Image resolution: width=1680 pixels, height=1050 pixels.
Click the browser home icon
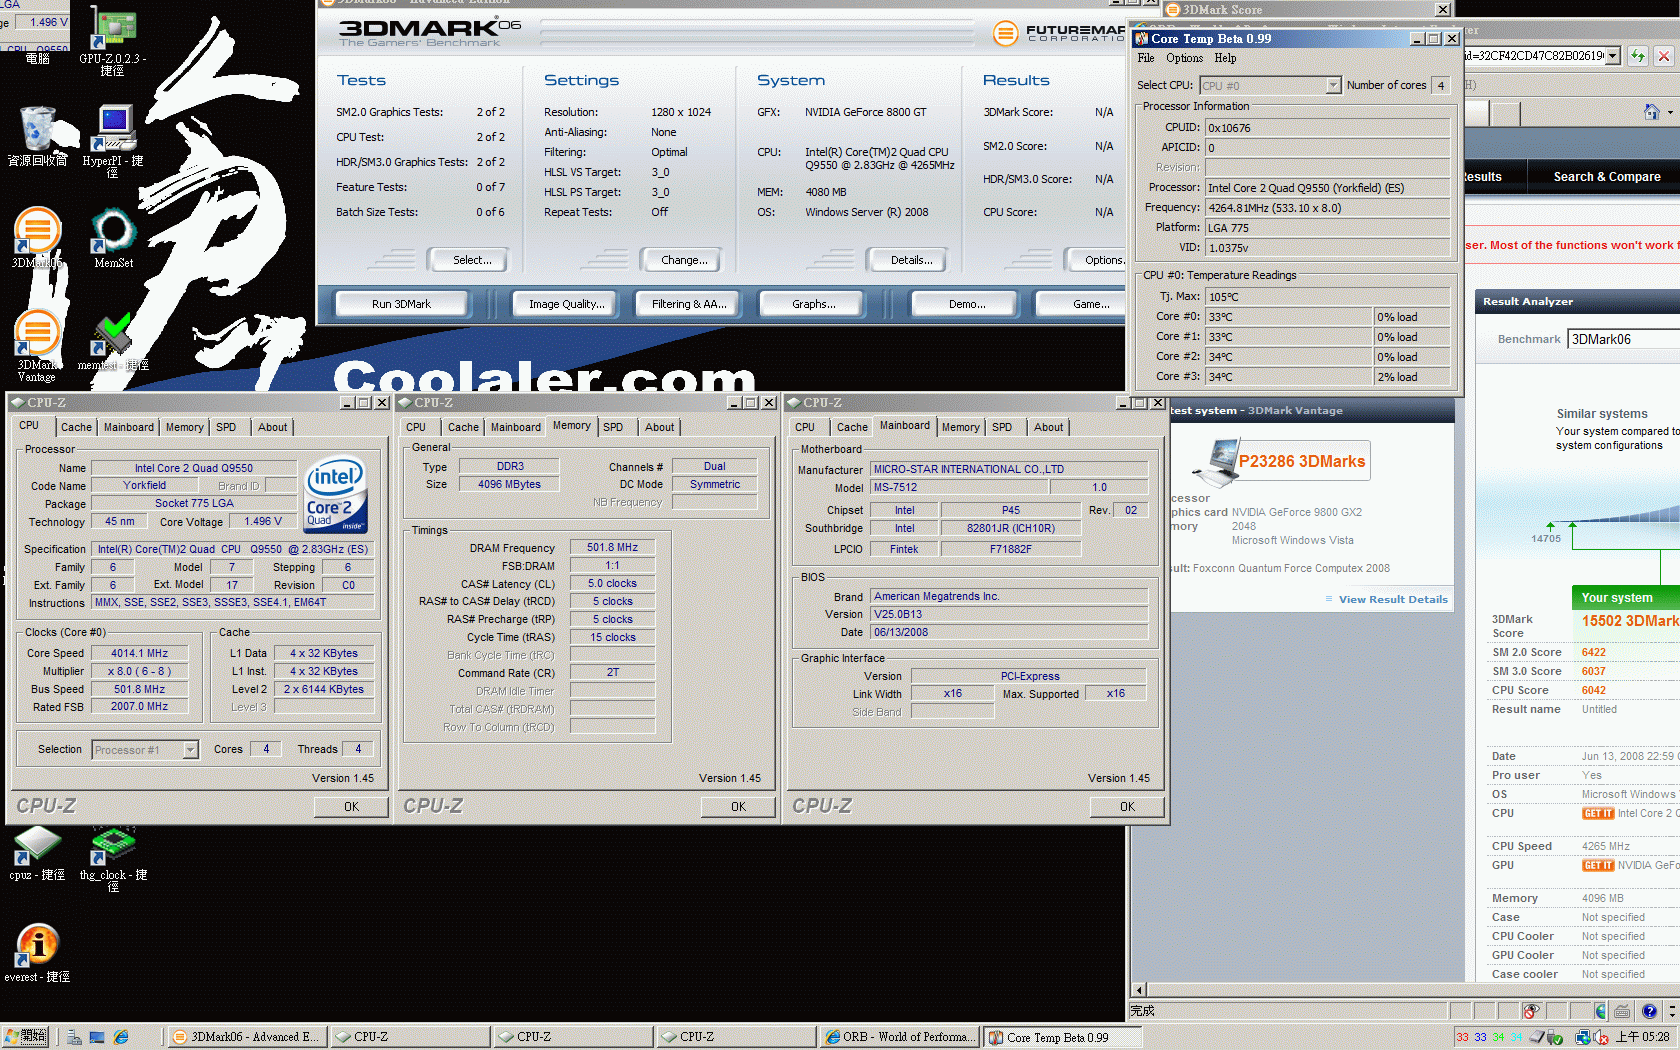(x=1652, y=112)
